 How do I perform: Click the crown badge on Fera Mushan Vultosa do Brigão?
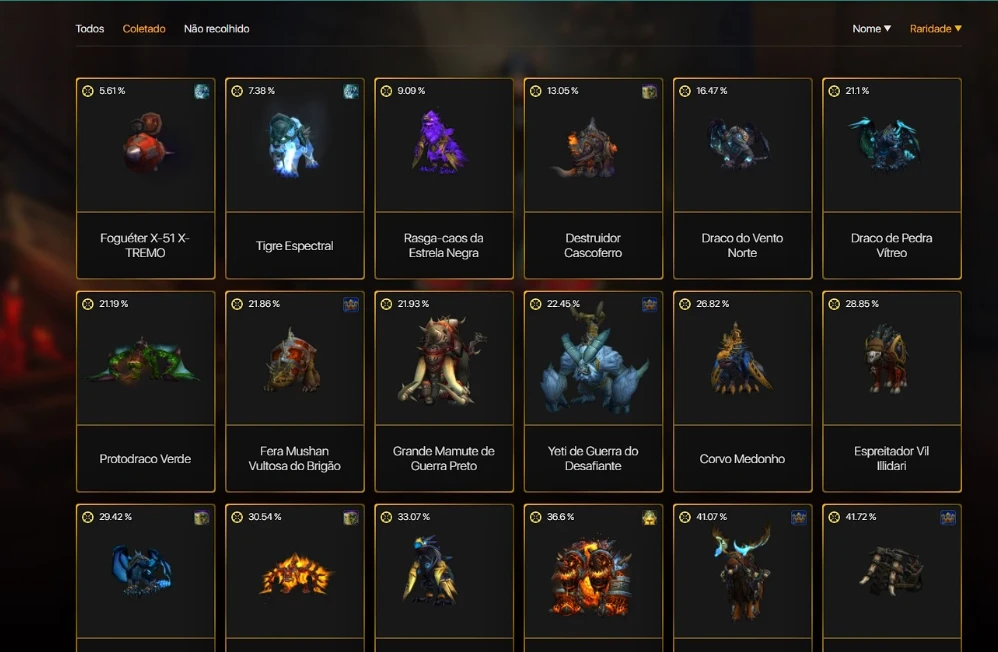351,304
